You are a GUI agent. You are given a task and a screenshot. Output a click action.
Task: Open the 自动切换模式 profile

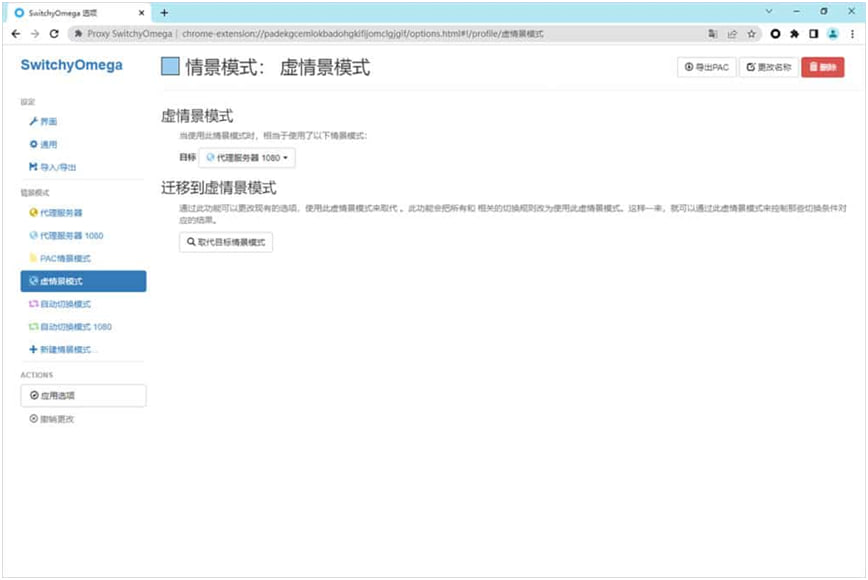pyautogui.click(x=60, y=304)
